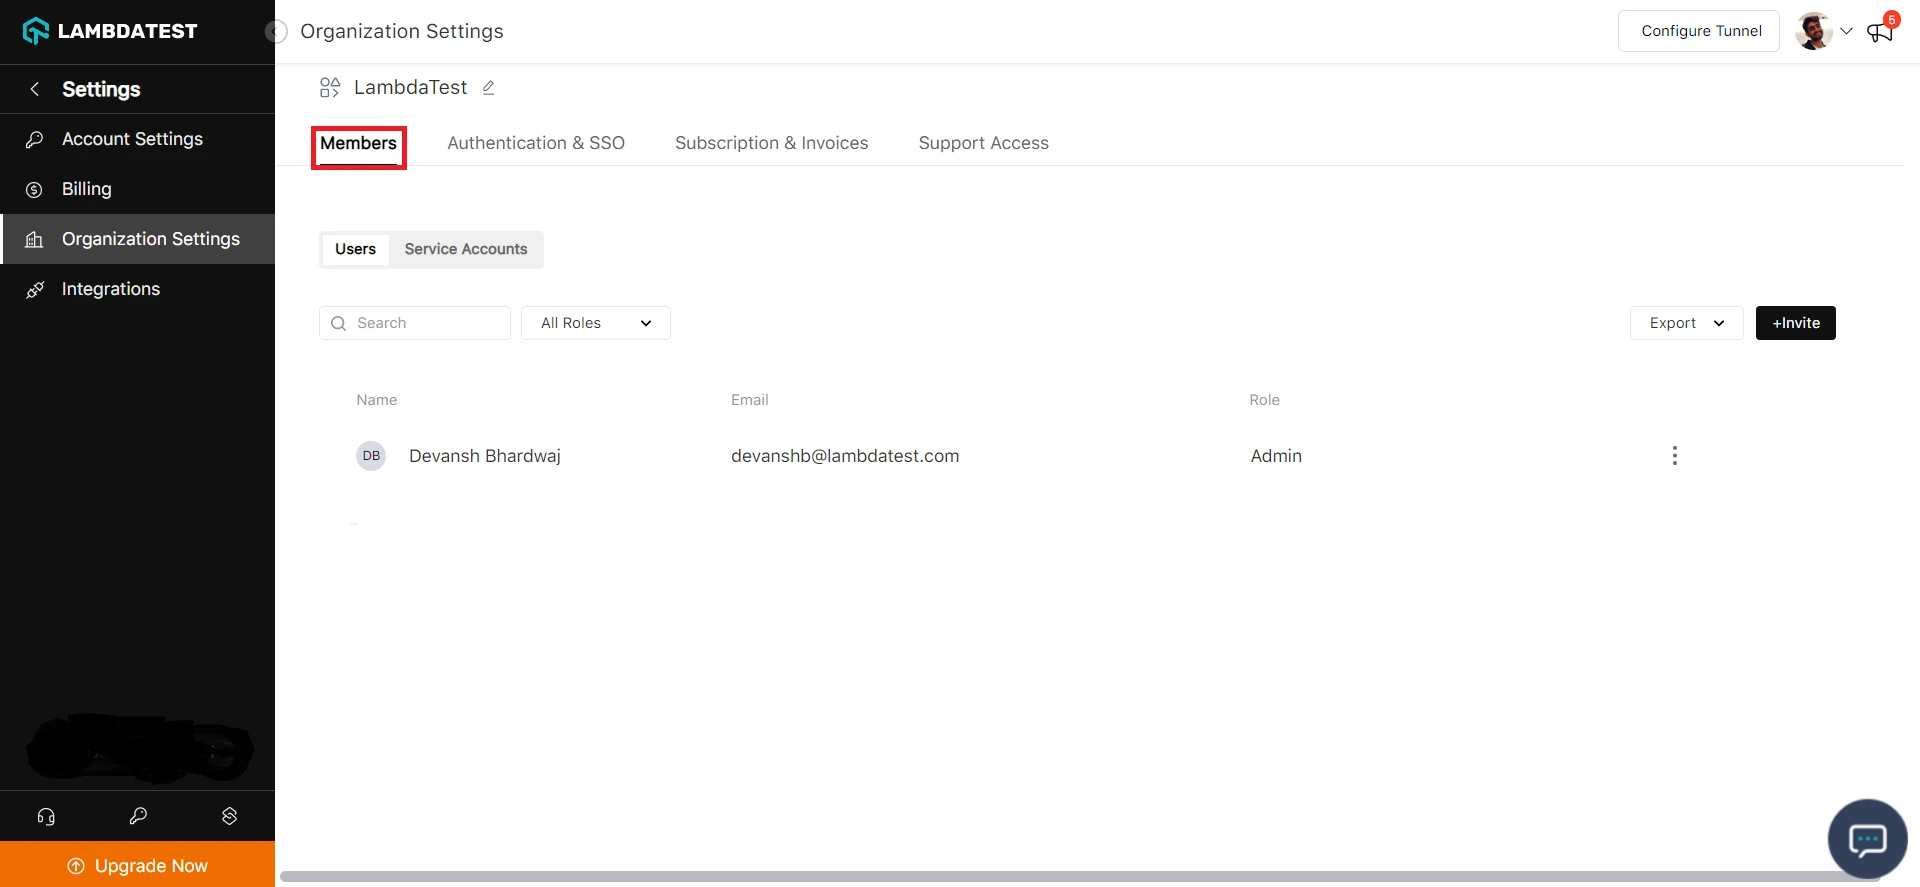Open the chat support bubble
The image size is (1920, 887).
[x=1866, y=839]
